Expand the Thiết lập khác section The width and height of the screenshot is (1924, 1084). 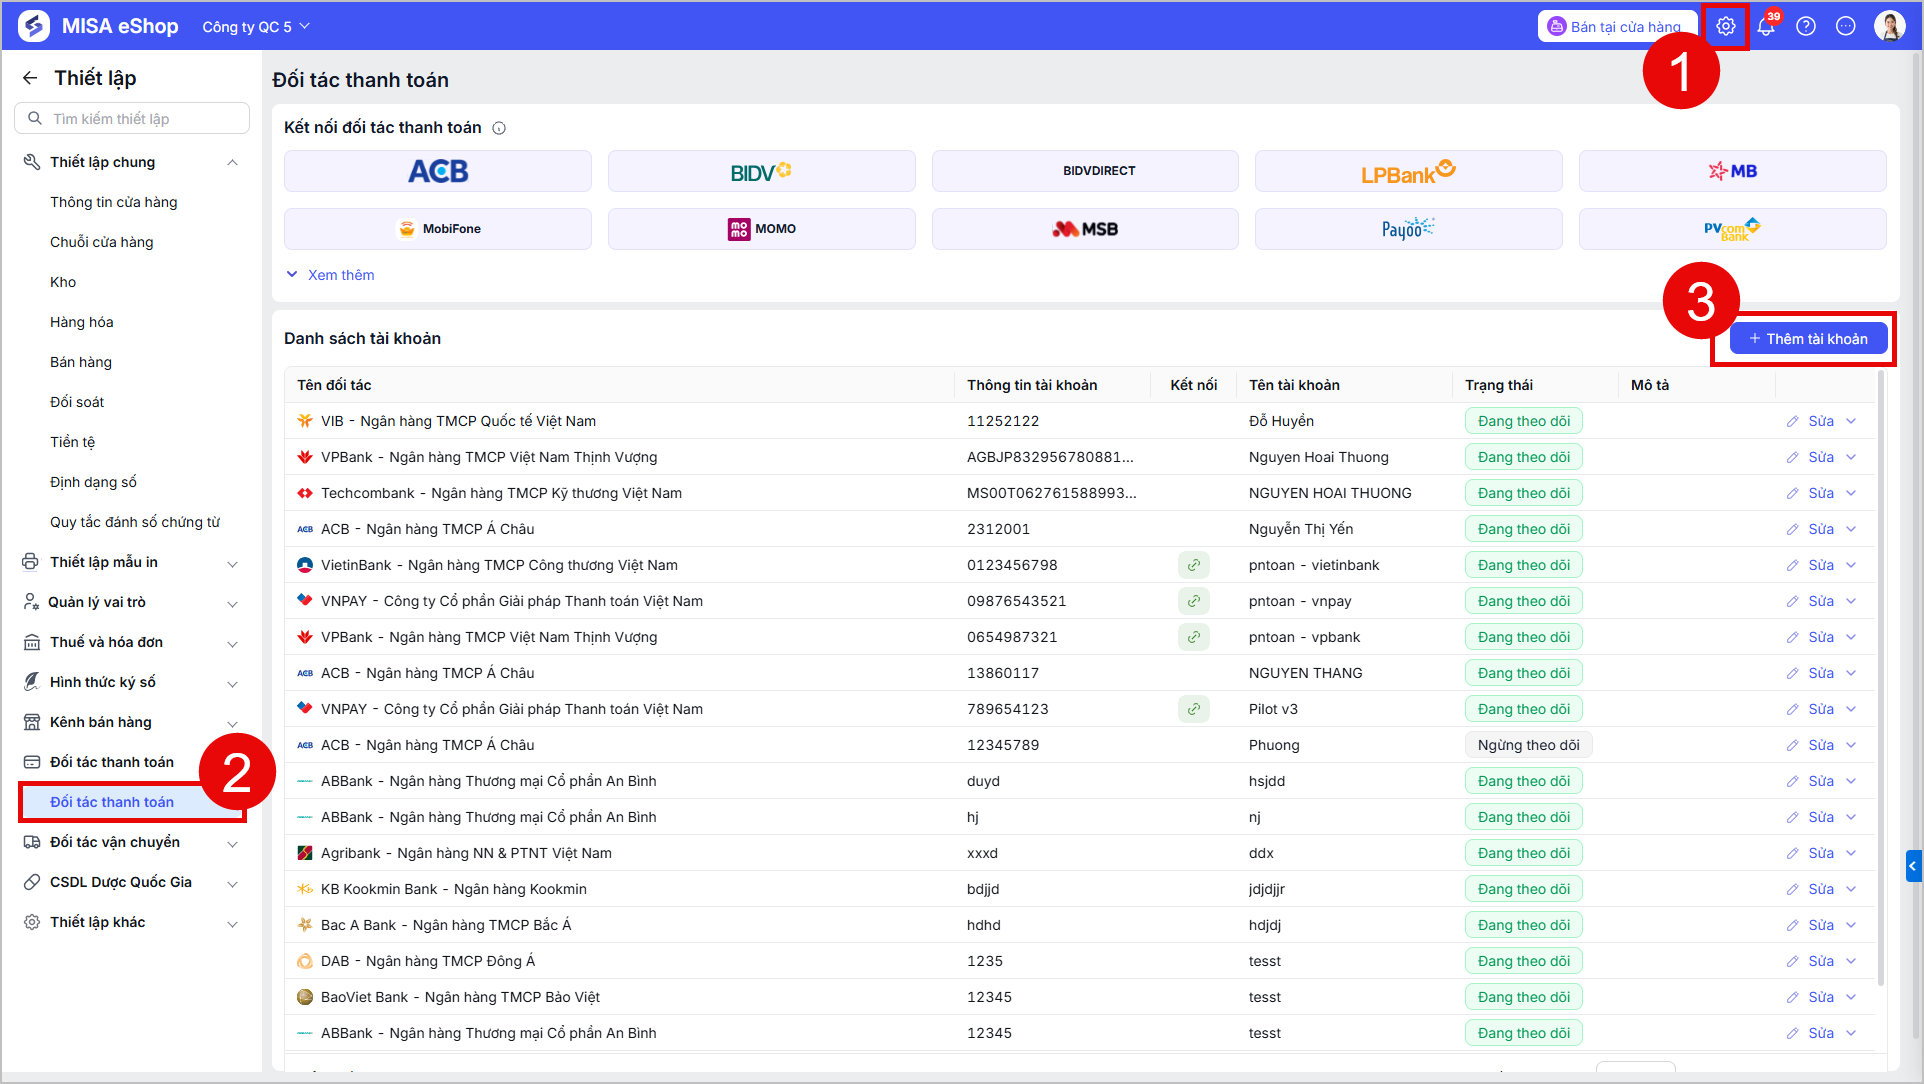coord(232,923)
